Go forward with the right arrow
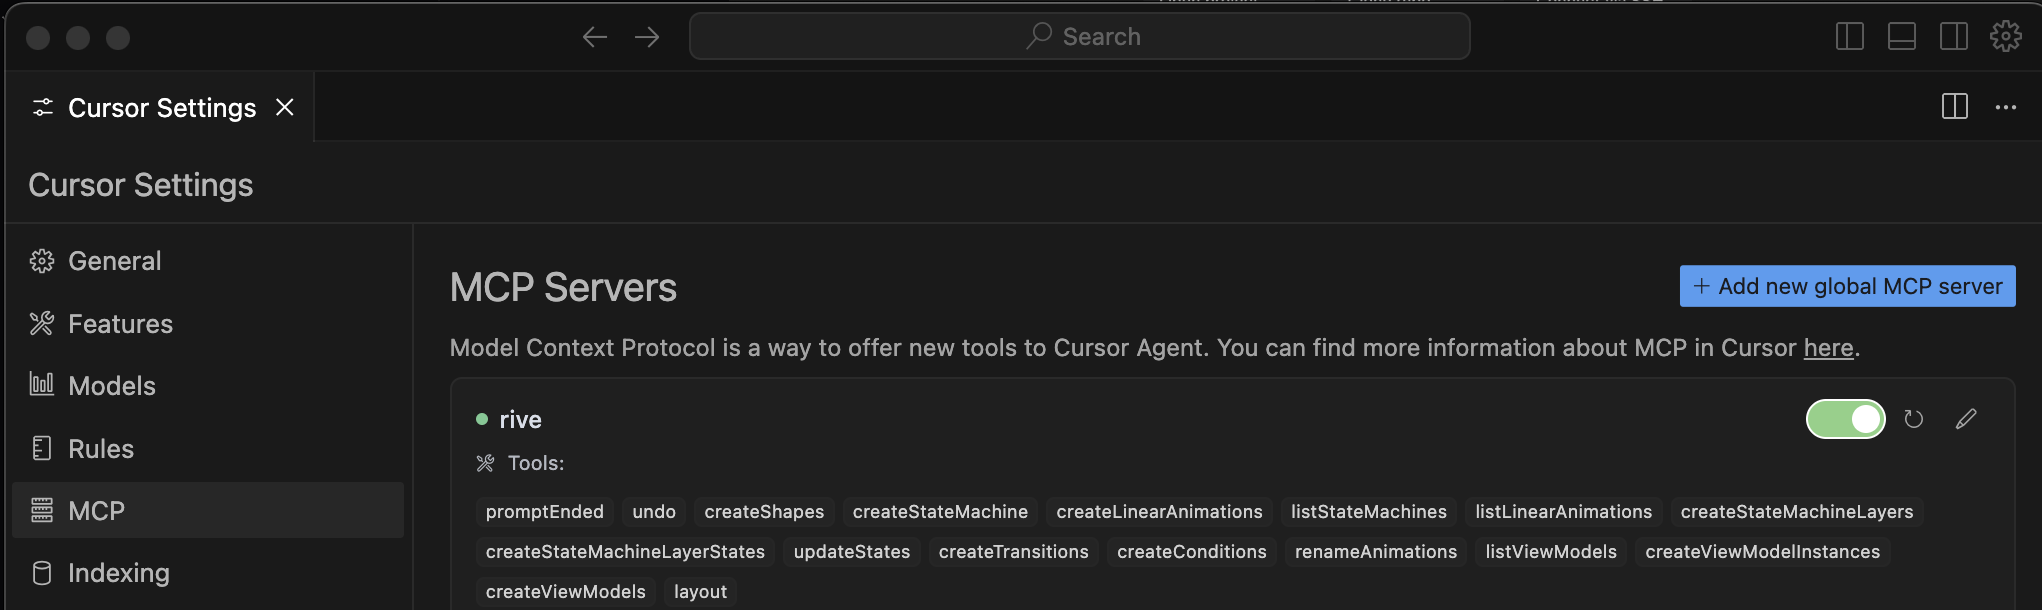 point(647,37)
